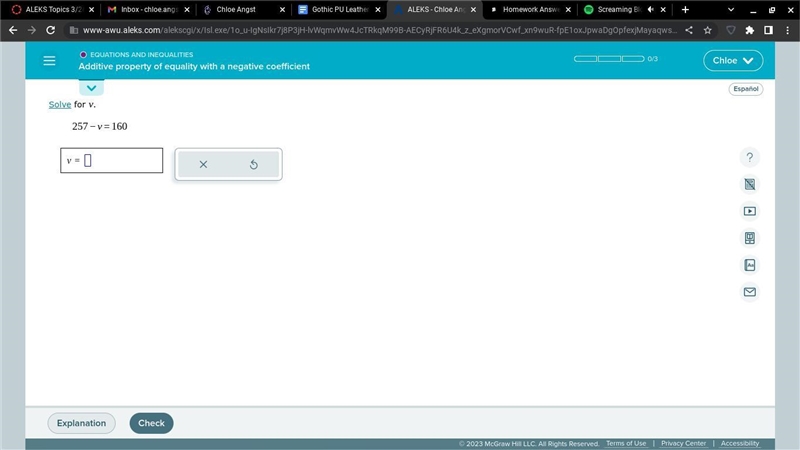Open the textbook eBook icon

(x=749, y=238)
